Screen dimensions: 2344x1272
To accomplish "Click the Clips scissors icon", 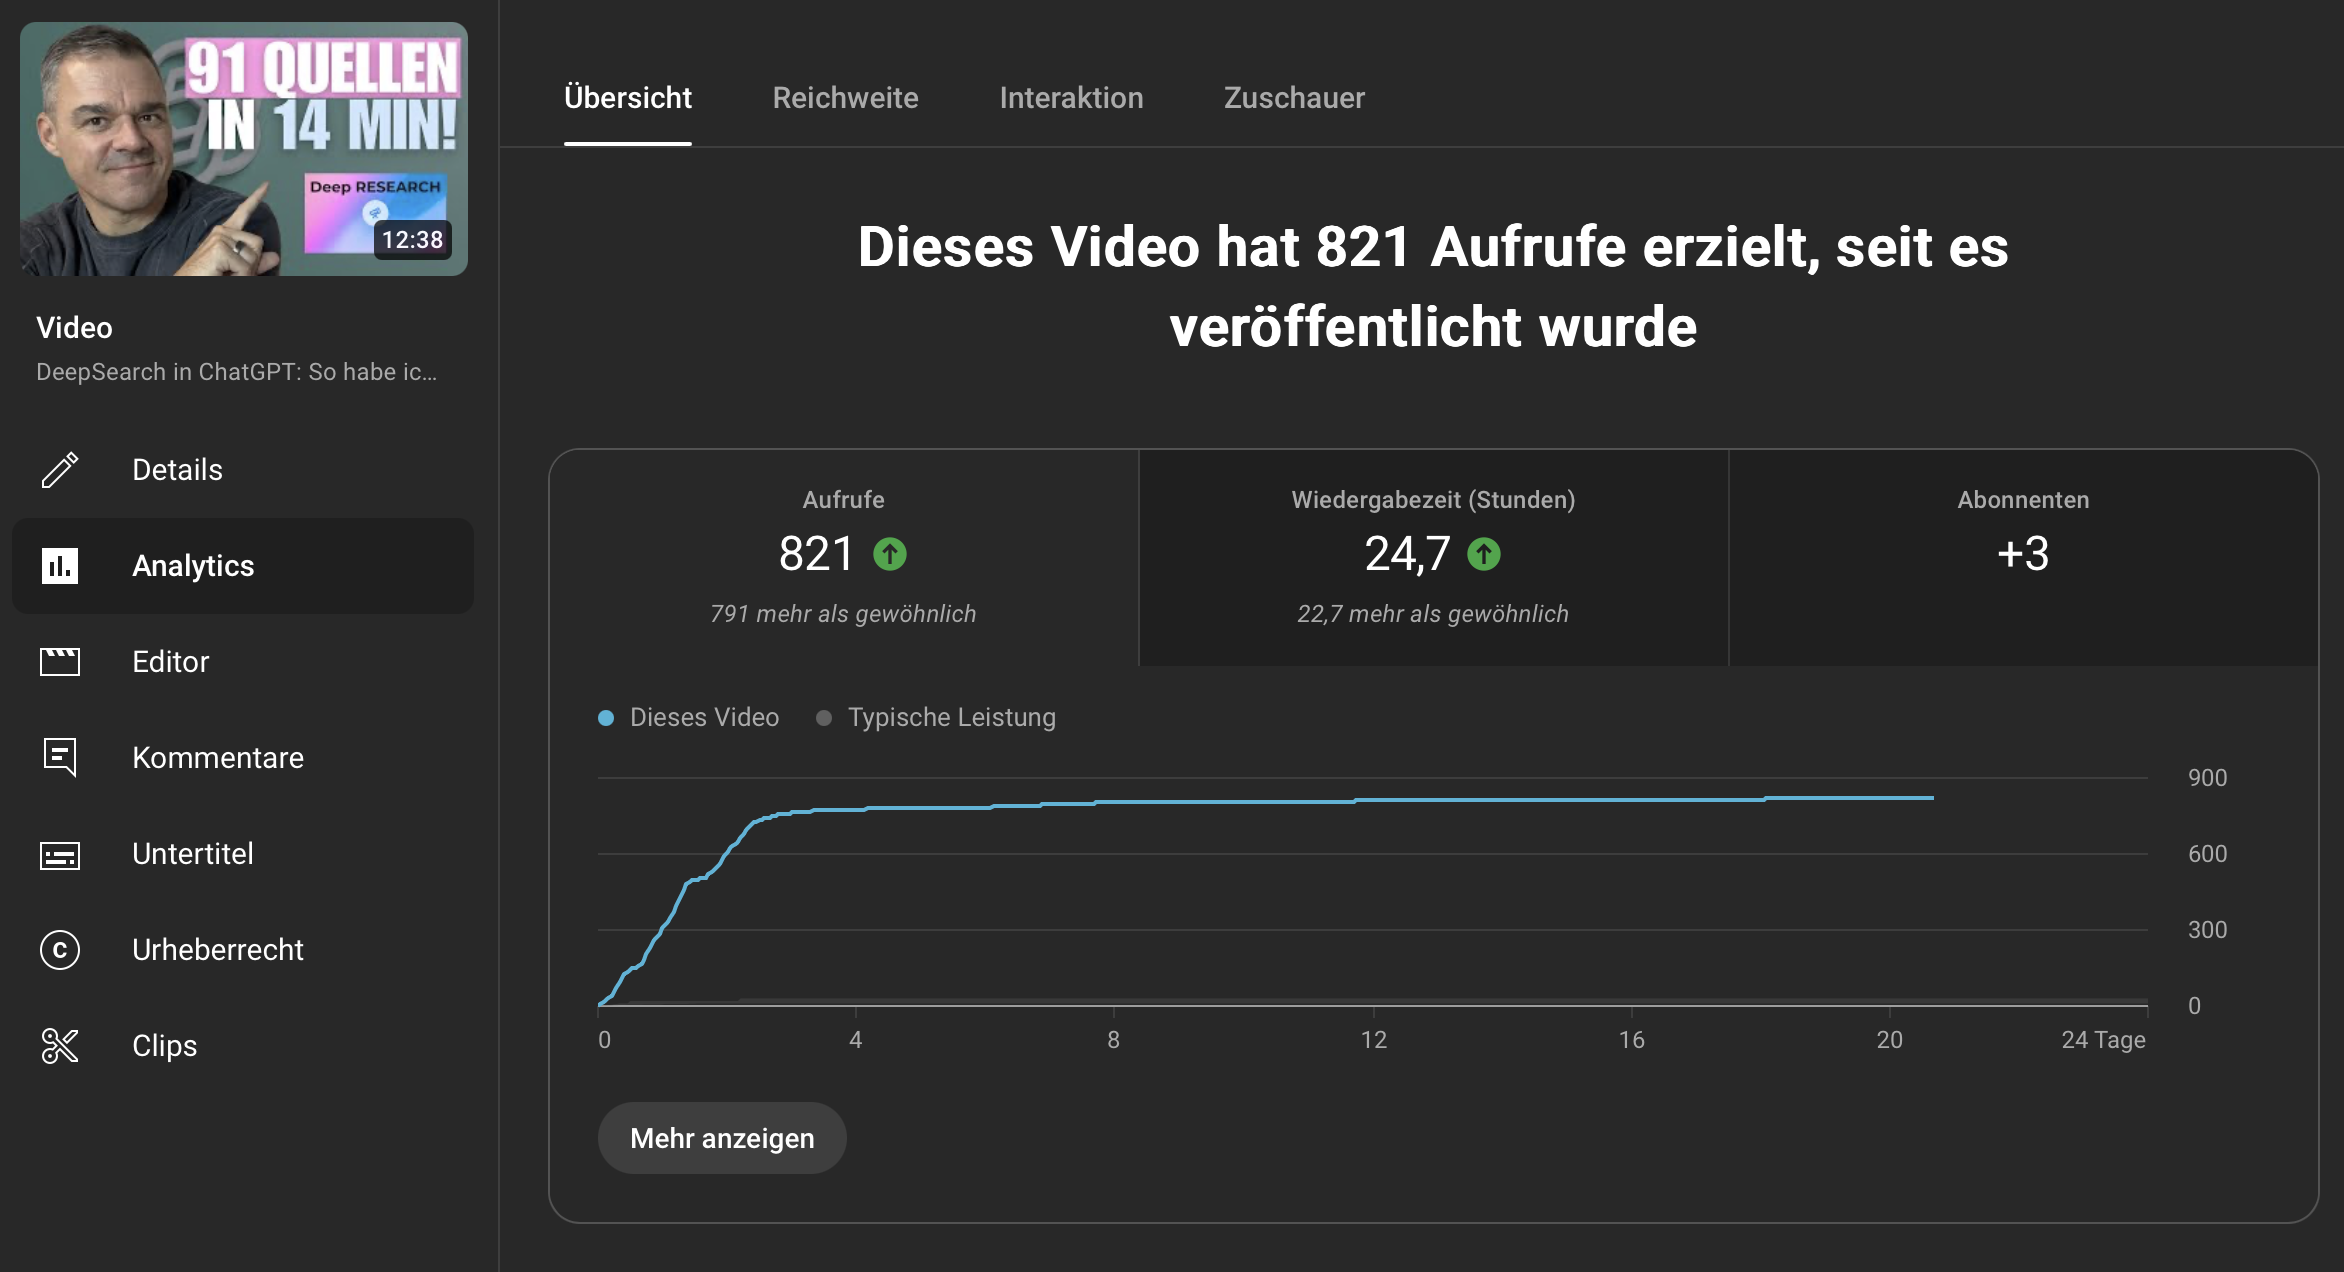I will pyautogui.click(x=60, y=1046).
